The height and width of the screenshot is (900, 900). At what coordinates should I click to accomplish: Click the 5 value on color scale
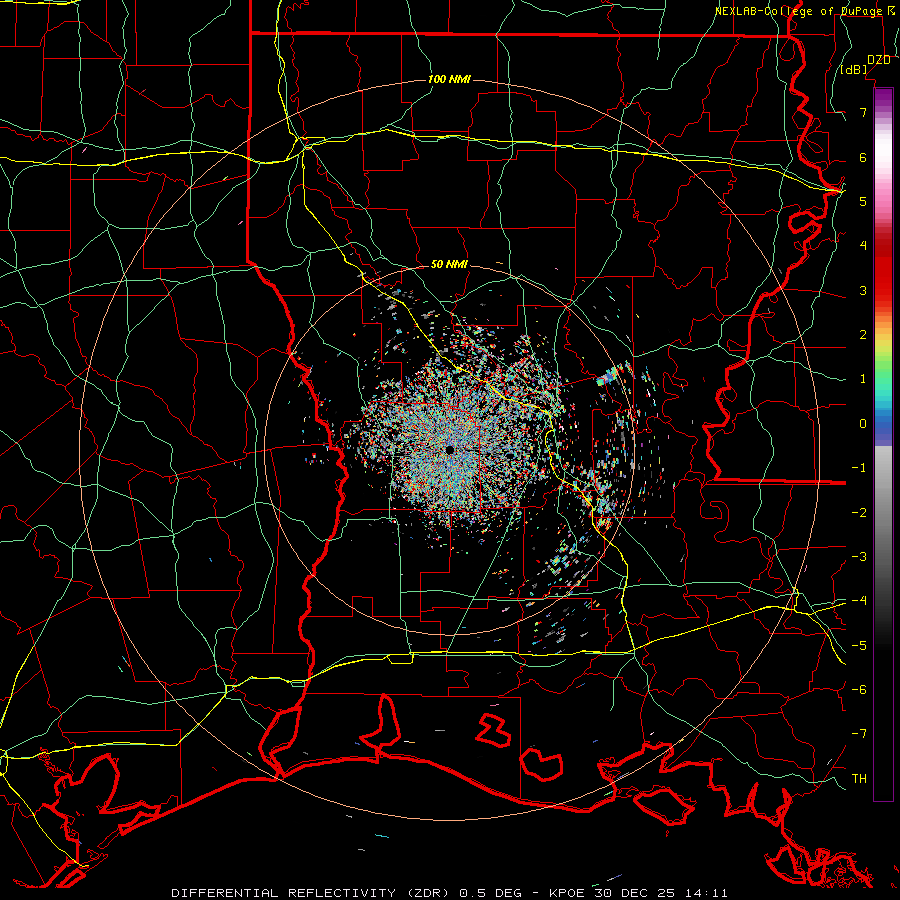pyautogui.click(x=863, y=201)
